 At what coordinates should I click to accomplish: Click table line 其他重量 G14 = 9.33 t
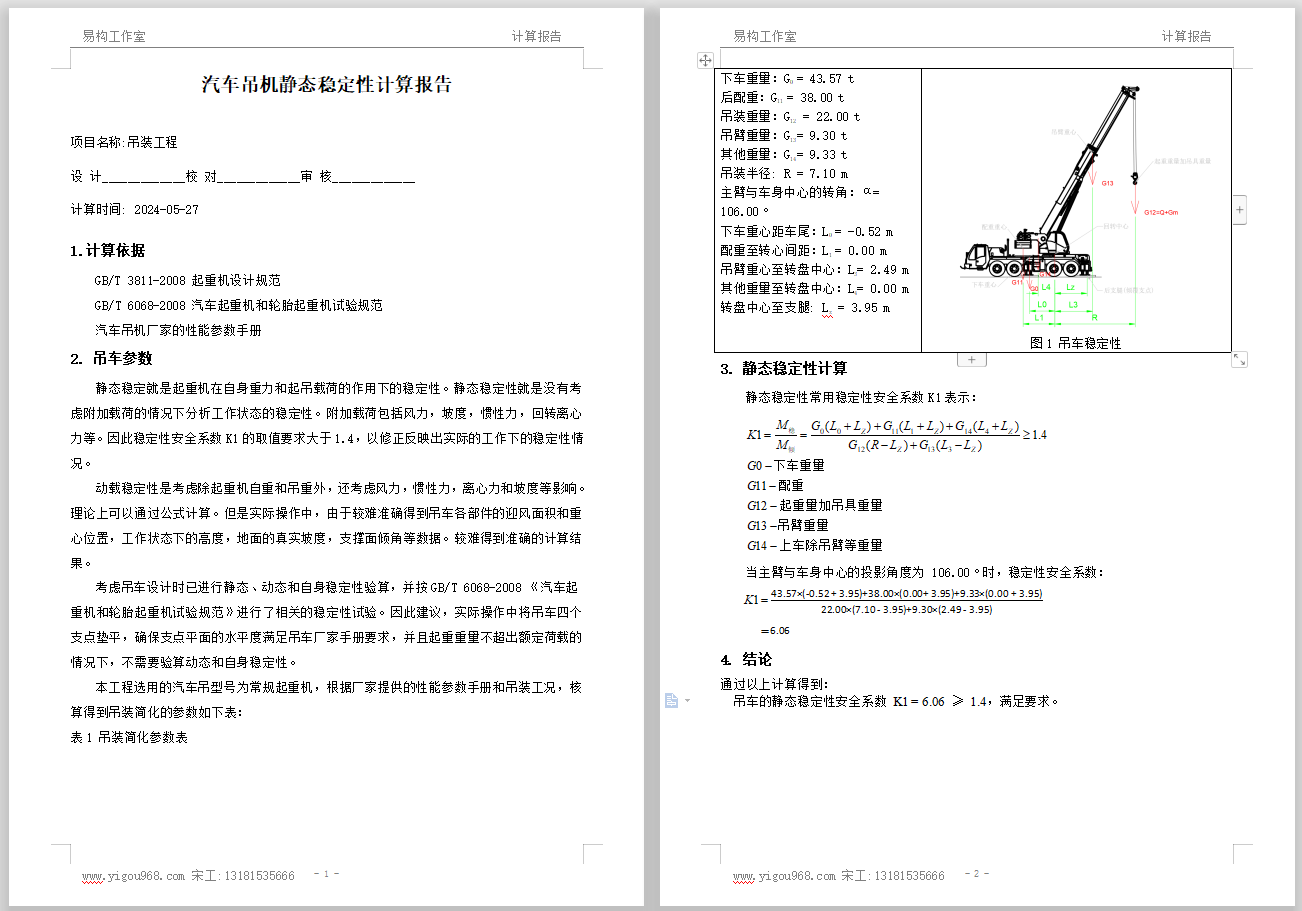coord(784,155)
